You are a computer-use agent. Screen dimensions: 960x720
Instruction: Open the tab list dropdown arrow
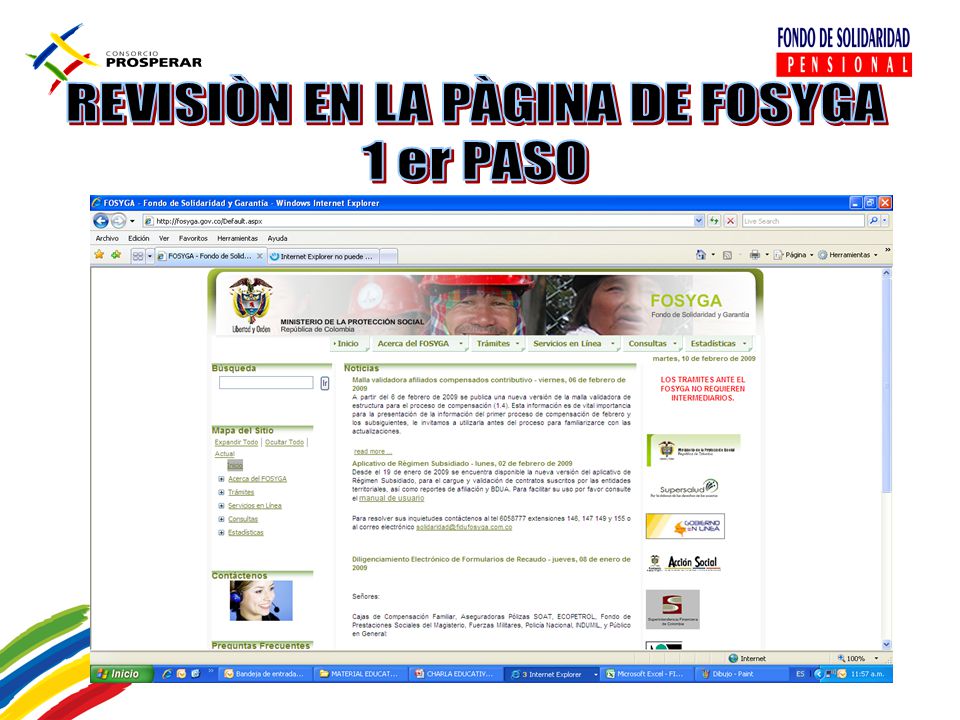click(150, 256)
